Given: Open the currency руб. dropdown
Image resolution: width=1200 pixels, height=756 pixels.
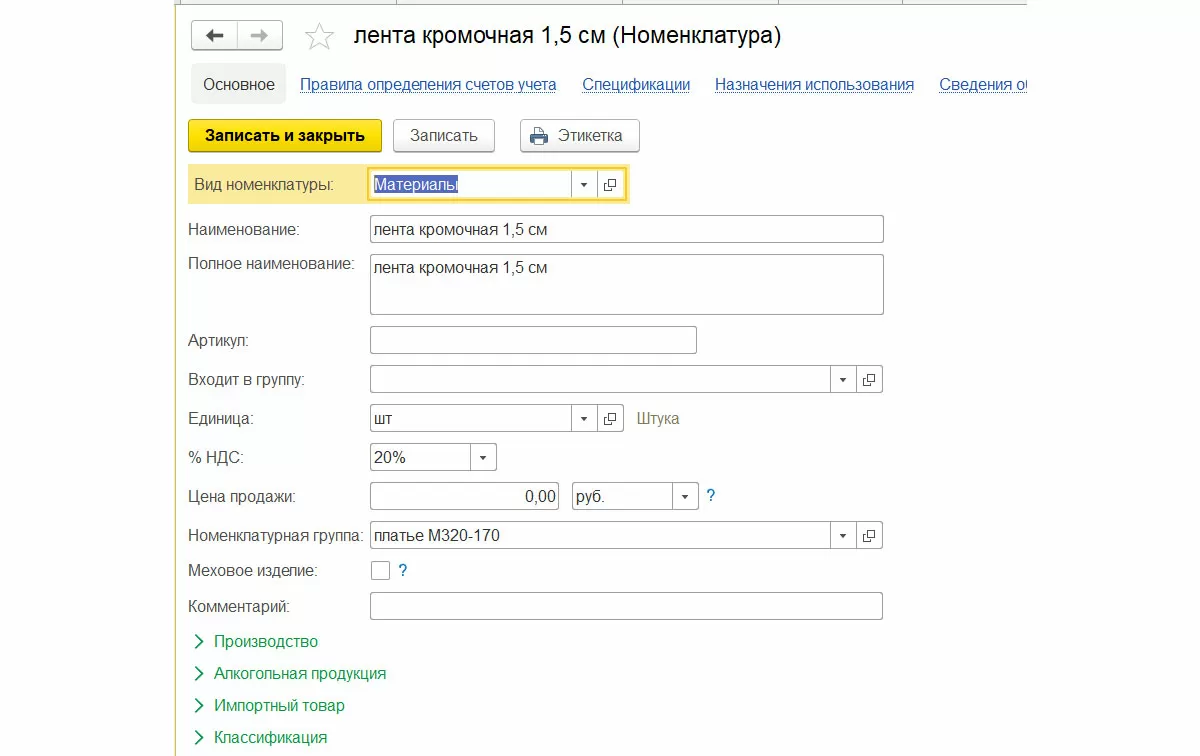Looking at the screenshot, I should [x=685, y=496].
